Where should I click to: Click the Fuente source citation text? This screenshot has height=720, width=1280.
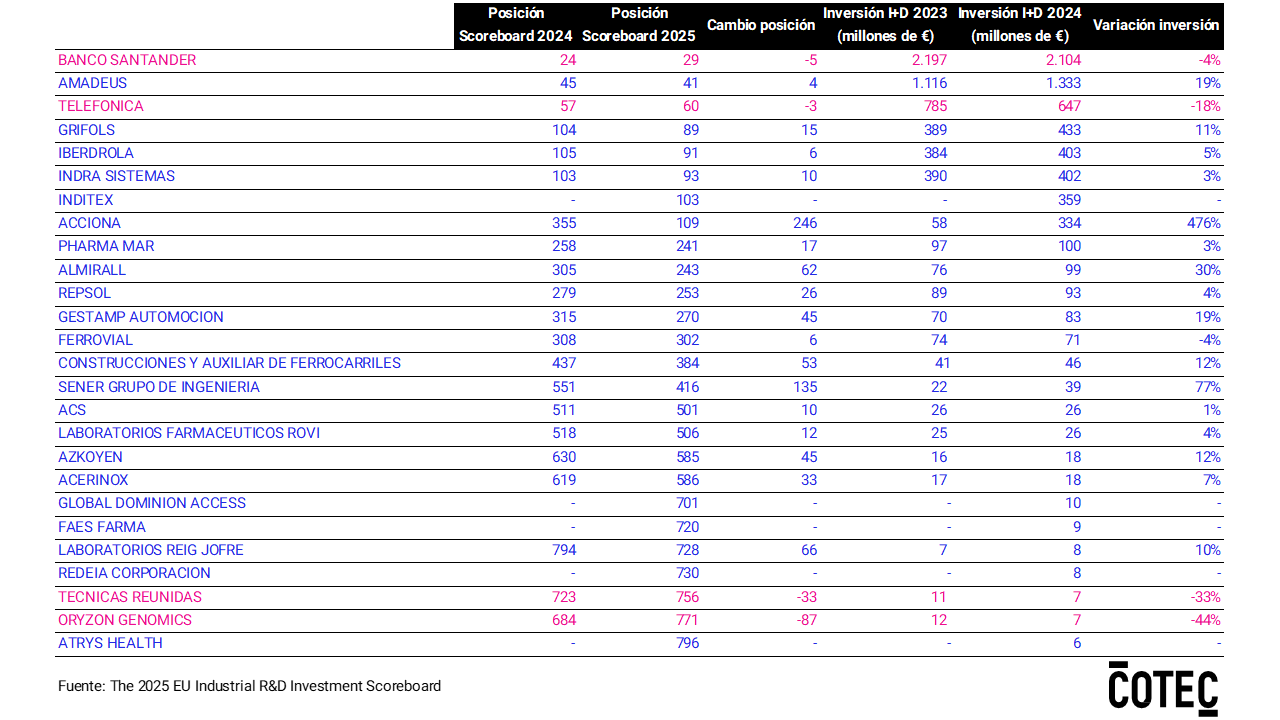(x=249, y=686)
